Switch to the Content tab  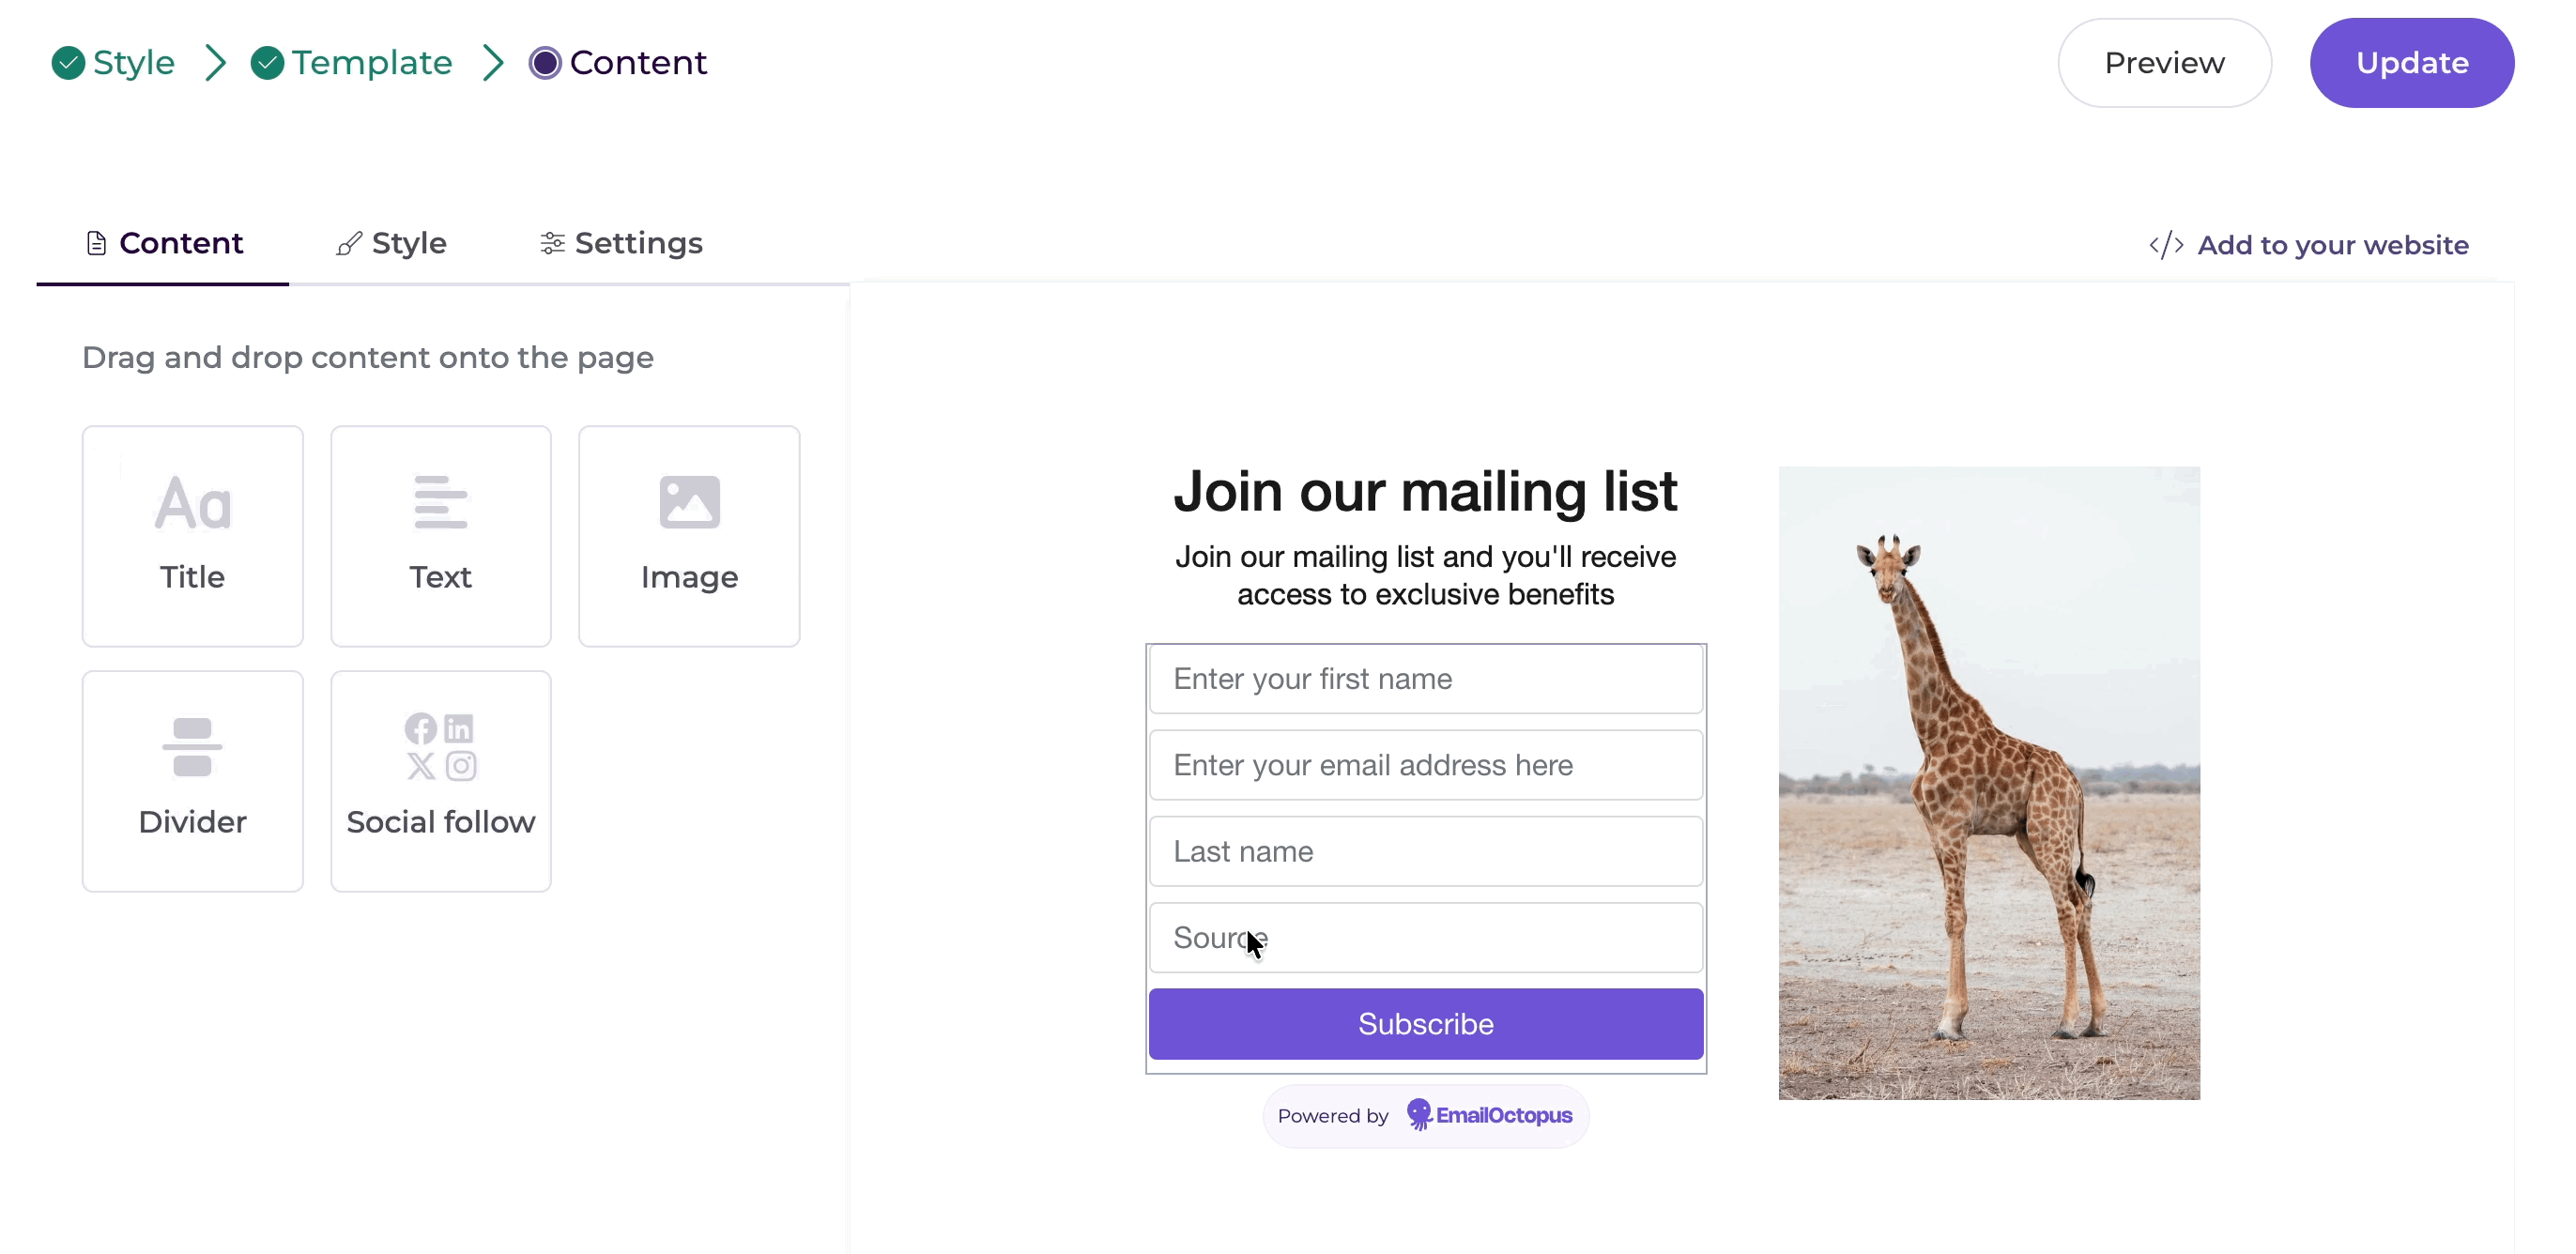click(x=164, y=243)
